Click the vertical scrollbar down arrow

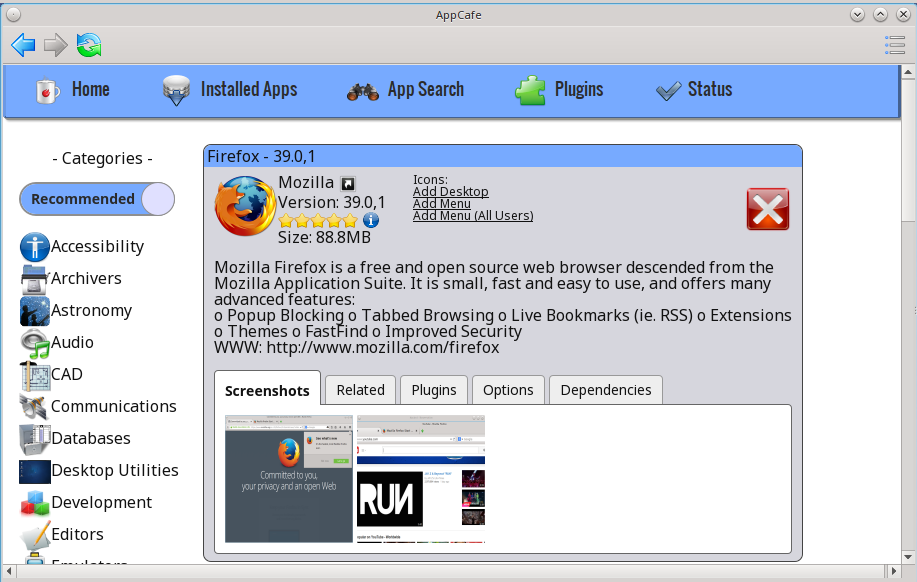click(x=908, y=557)
